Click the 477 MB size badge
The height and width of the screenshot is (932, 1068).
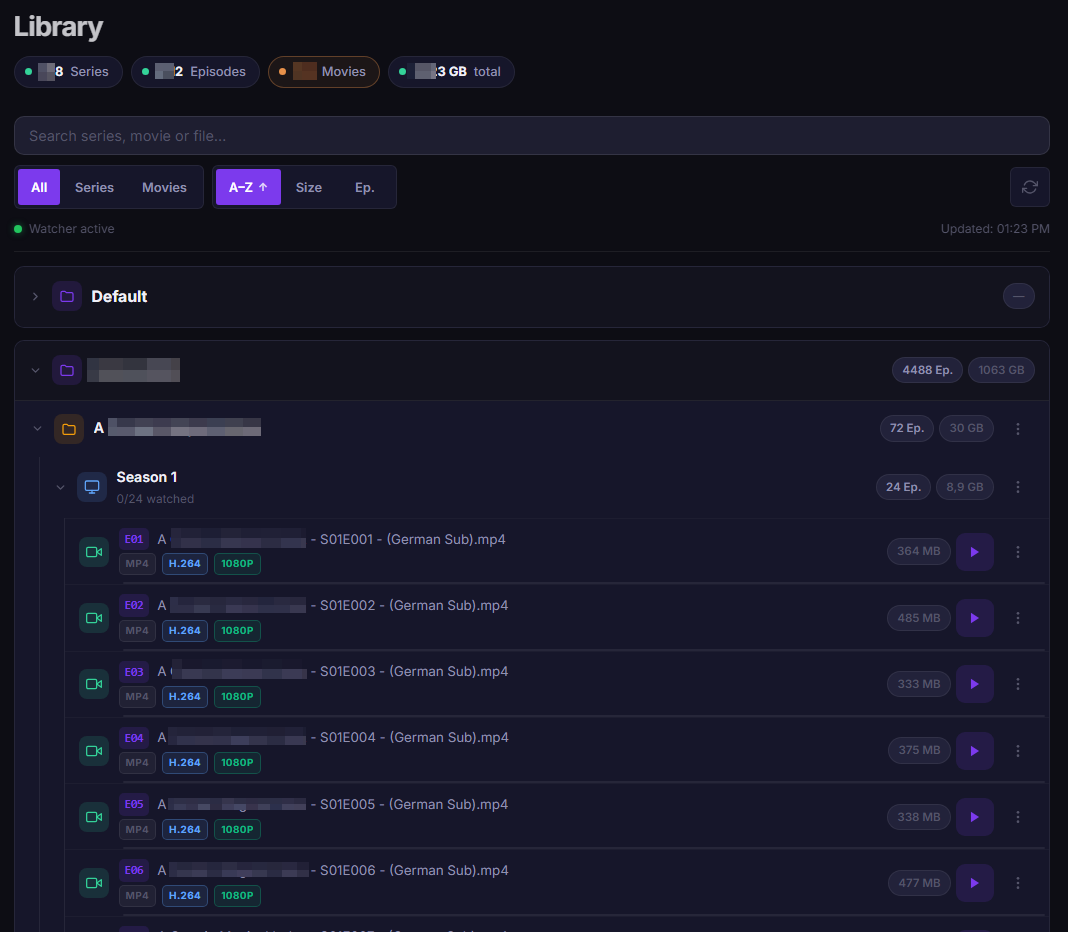tap(919, 883)
